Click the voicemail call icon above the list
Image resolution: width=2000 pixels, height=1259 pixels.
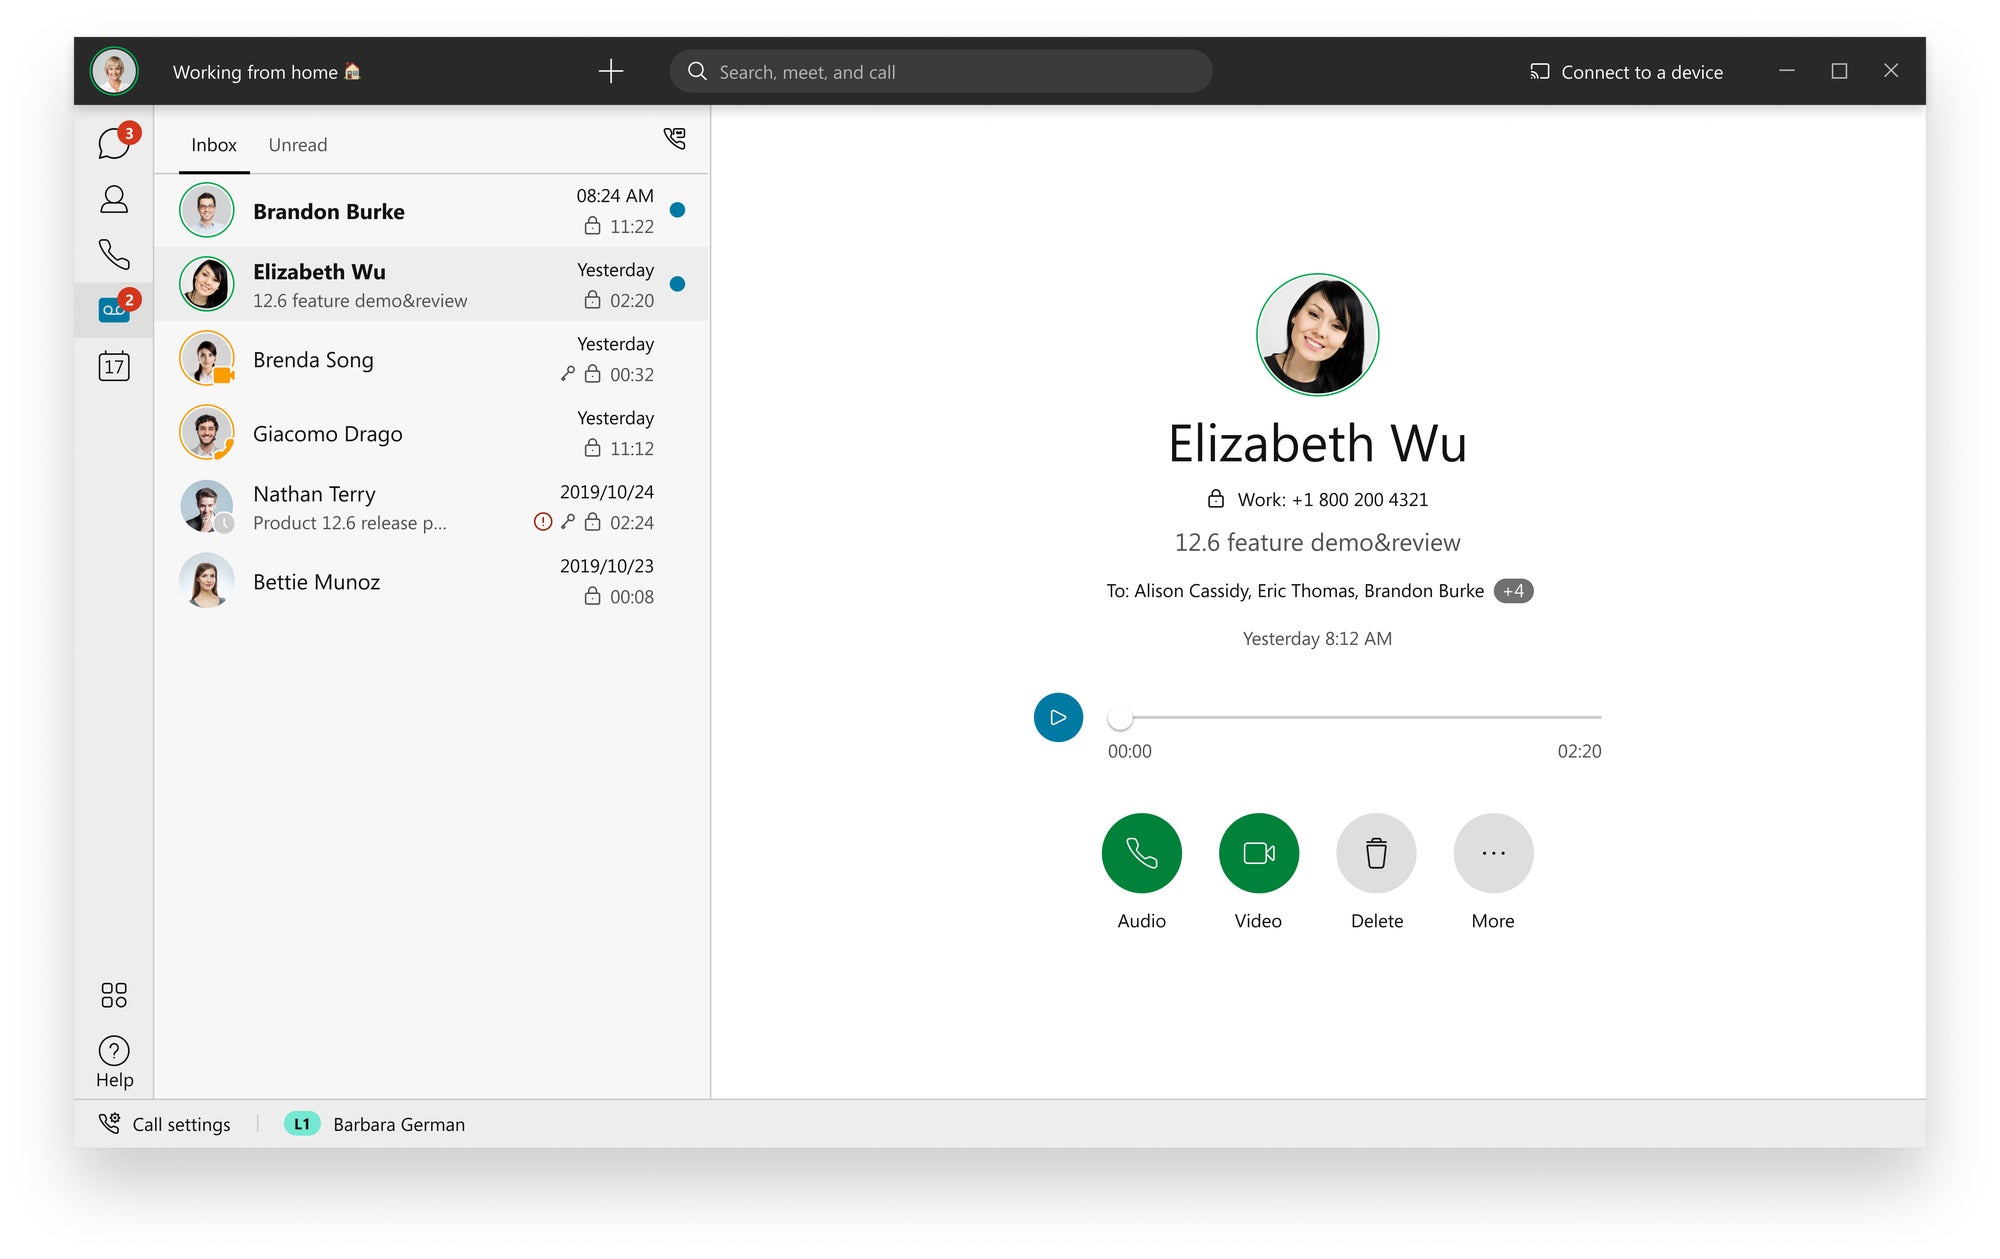click(x=675, y=138)
